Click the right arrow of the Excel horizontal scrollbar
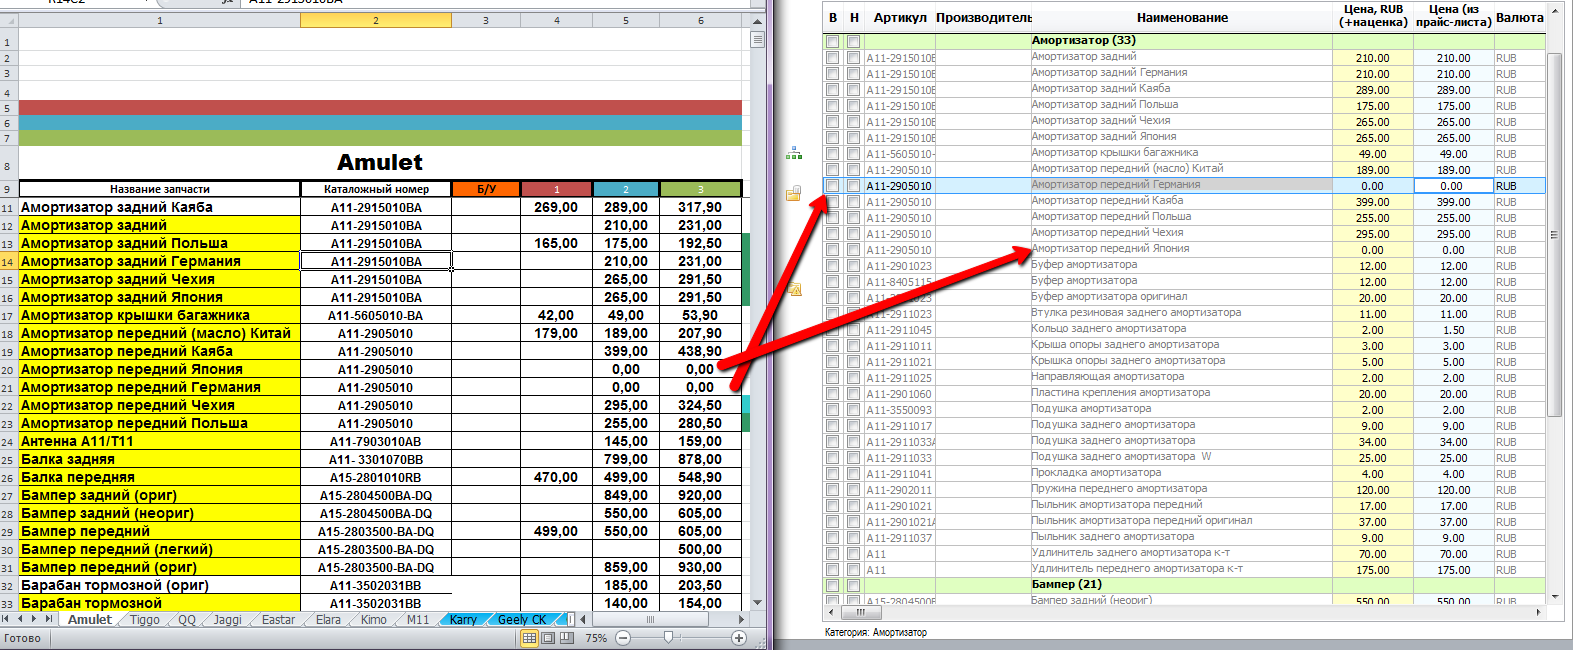The width and height of the screenshot is (1573, 650). coord(741,620)
